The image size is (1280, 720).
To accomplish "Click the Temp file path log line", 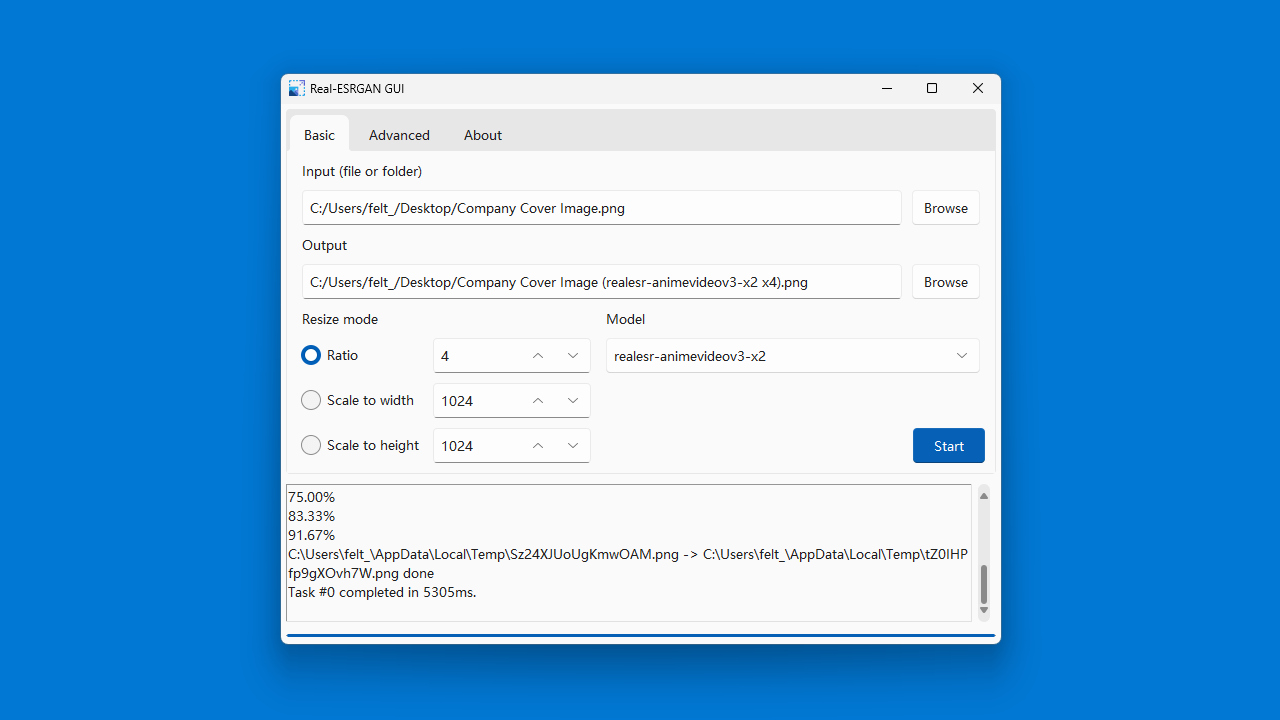I will pyautogui.click(x=628, y=564).
